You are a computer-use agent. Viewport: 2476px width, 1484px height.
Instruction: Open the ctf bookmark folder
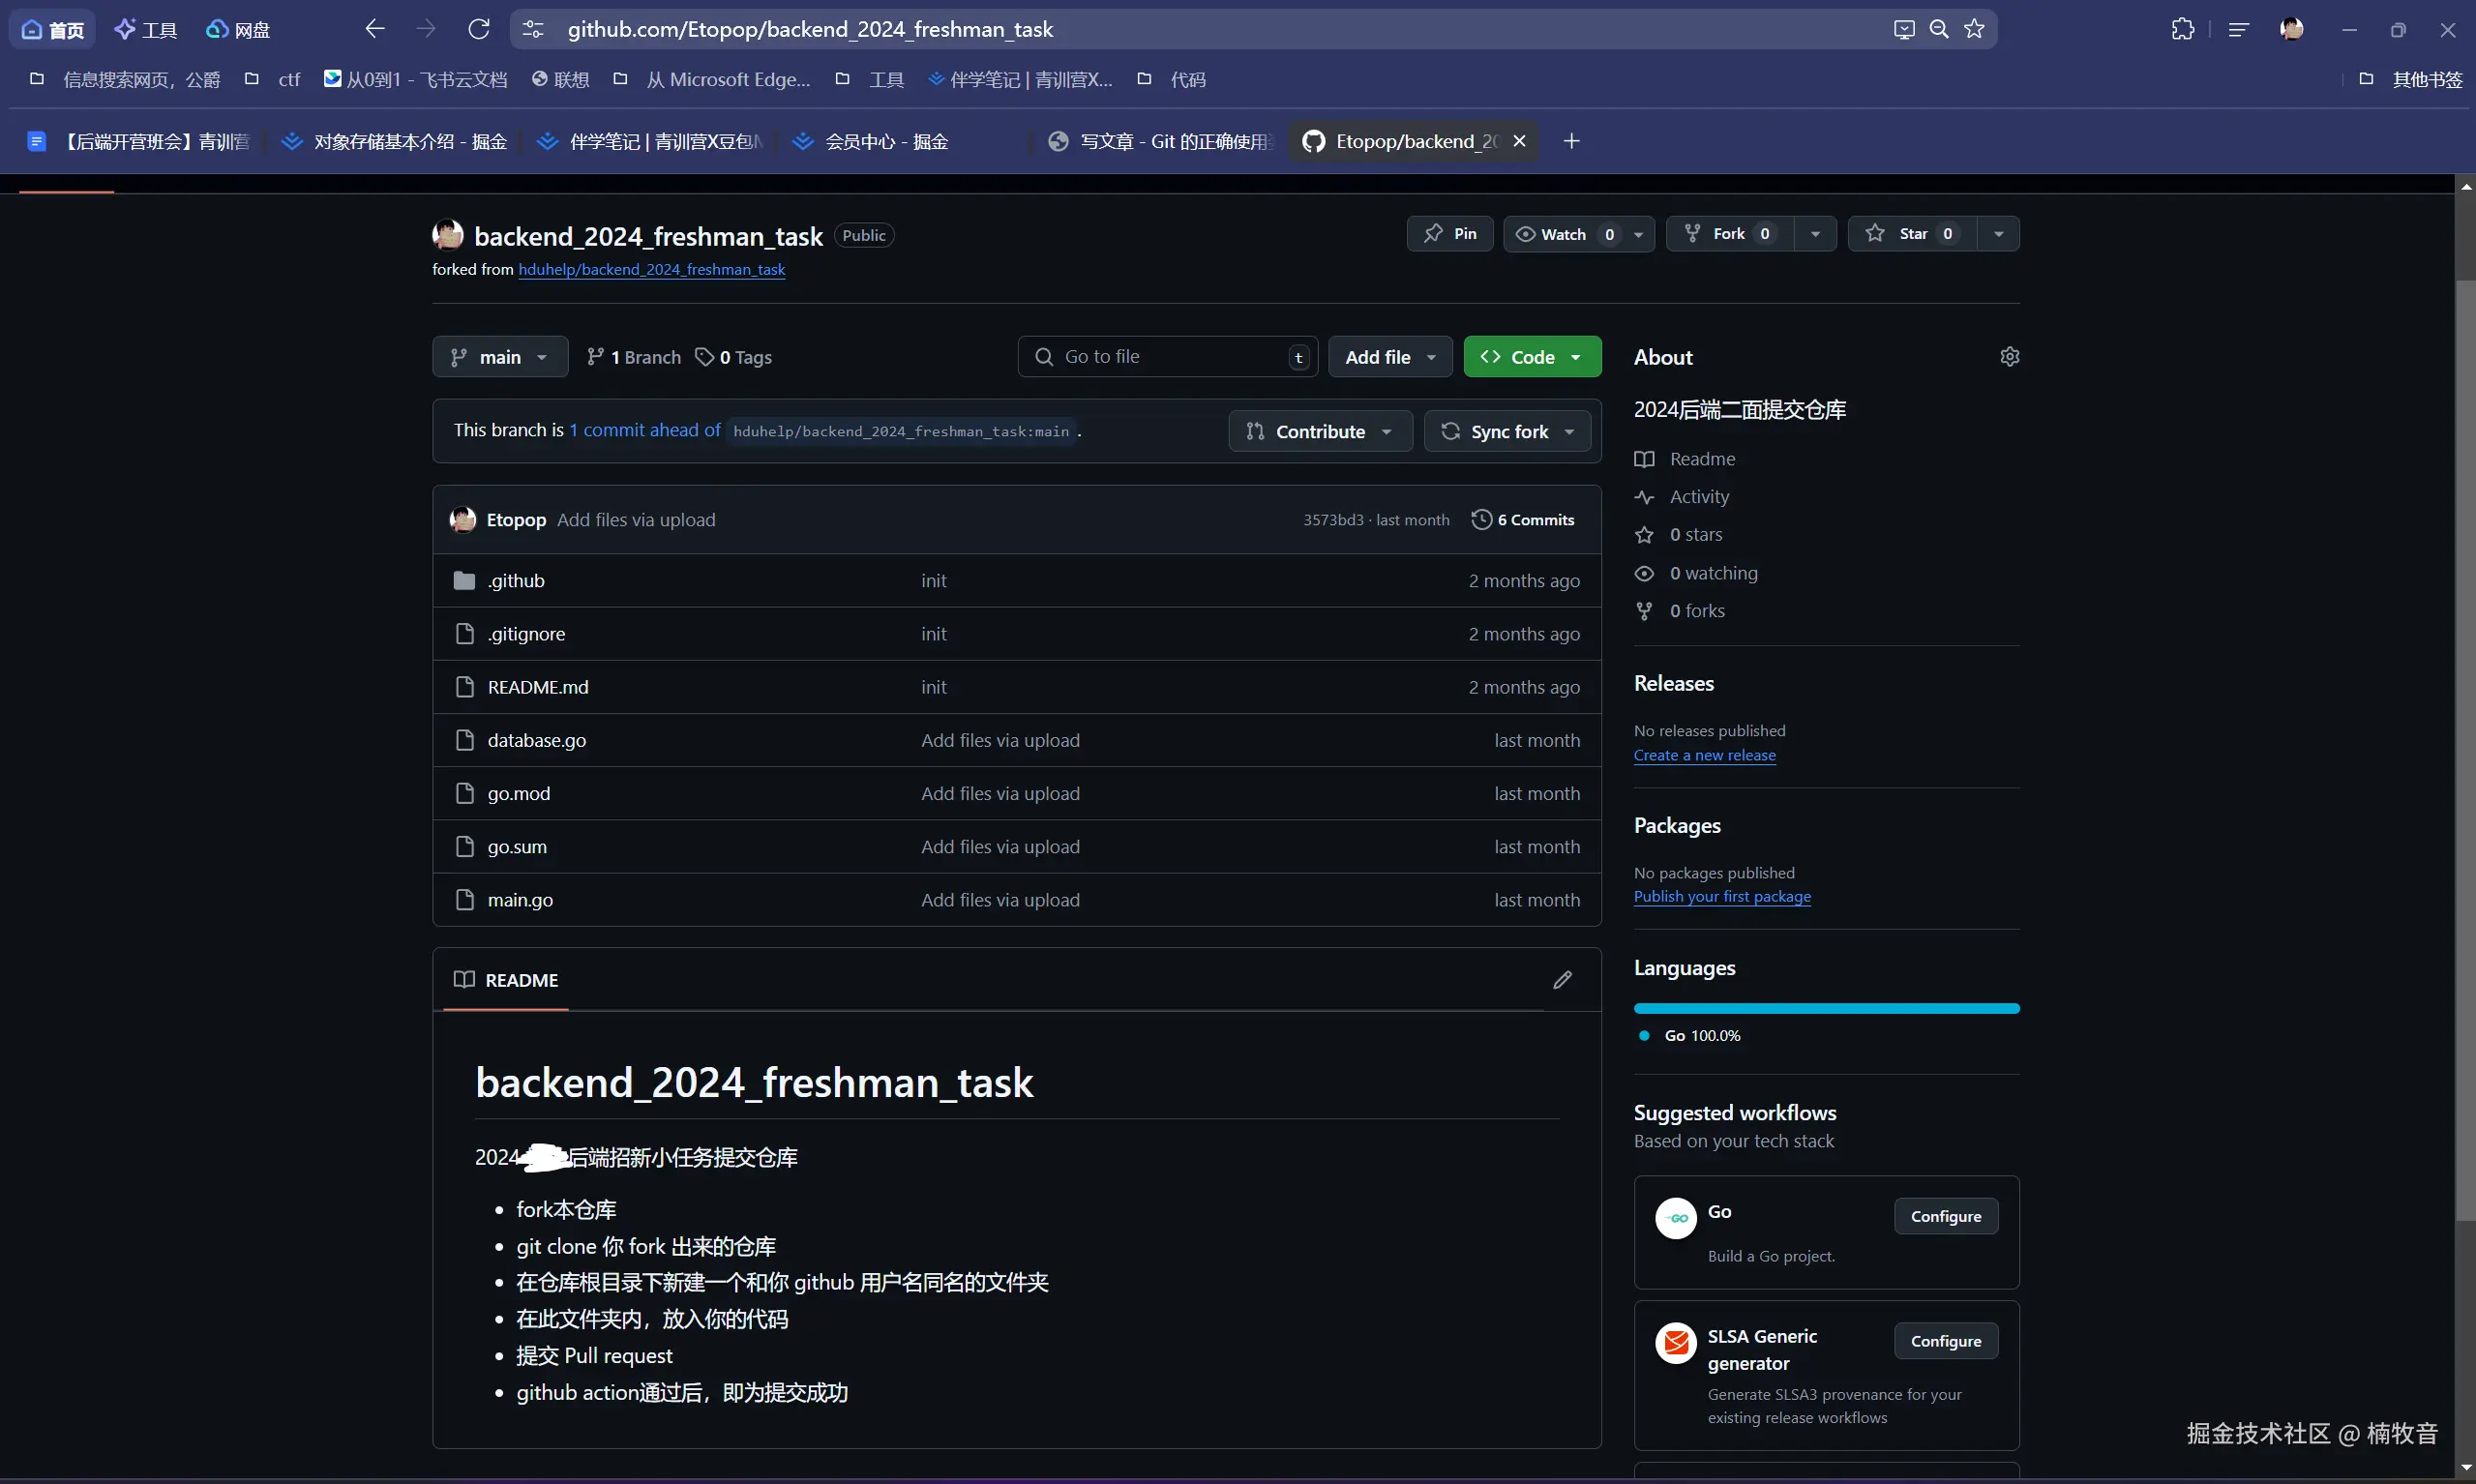pos(273,79)
